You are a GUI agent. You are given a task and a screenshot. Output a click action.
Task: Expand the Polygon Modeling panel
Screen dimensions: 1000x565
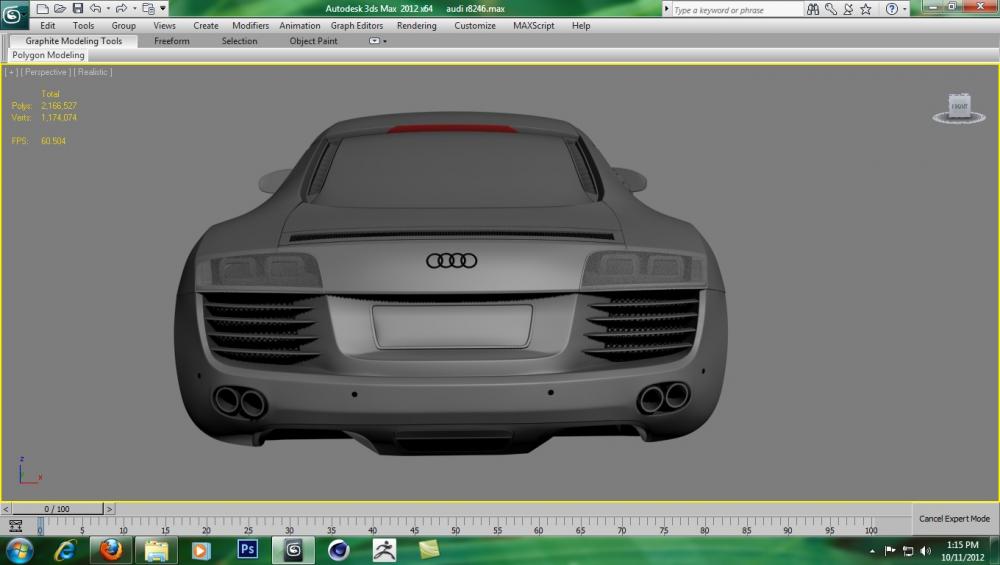[x=48, y=55]
